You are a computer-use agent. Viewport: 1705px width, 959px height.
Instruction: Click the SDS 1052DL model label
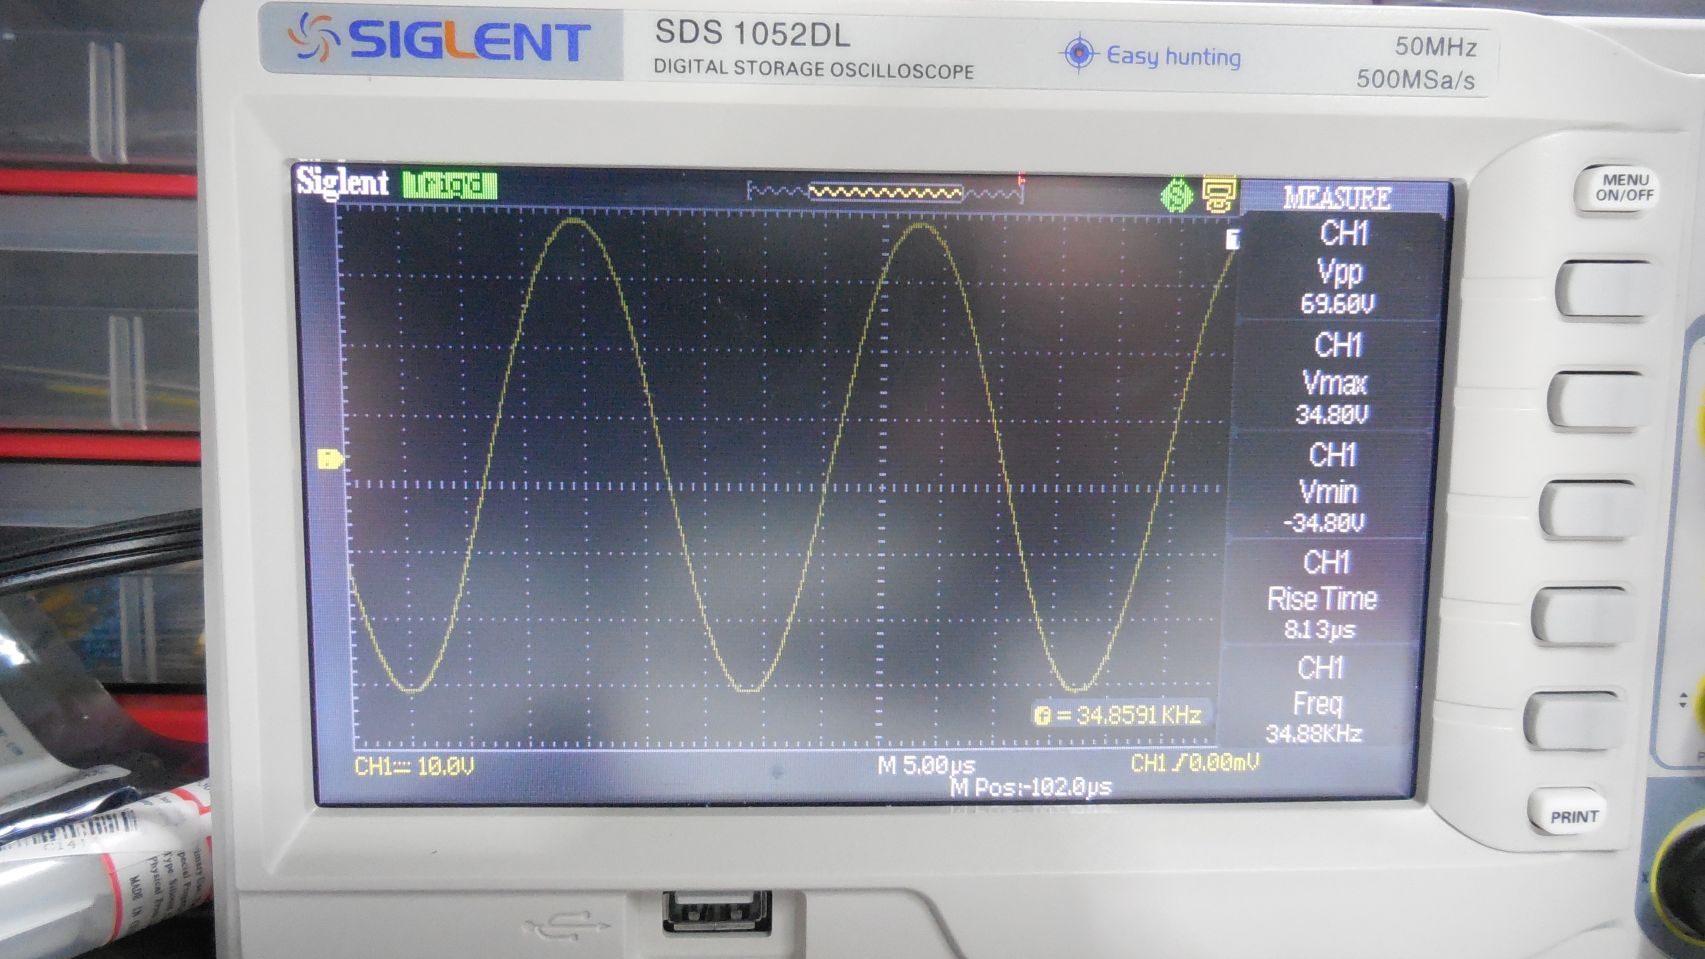click(752, 34)
